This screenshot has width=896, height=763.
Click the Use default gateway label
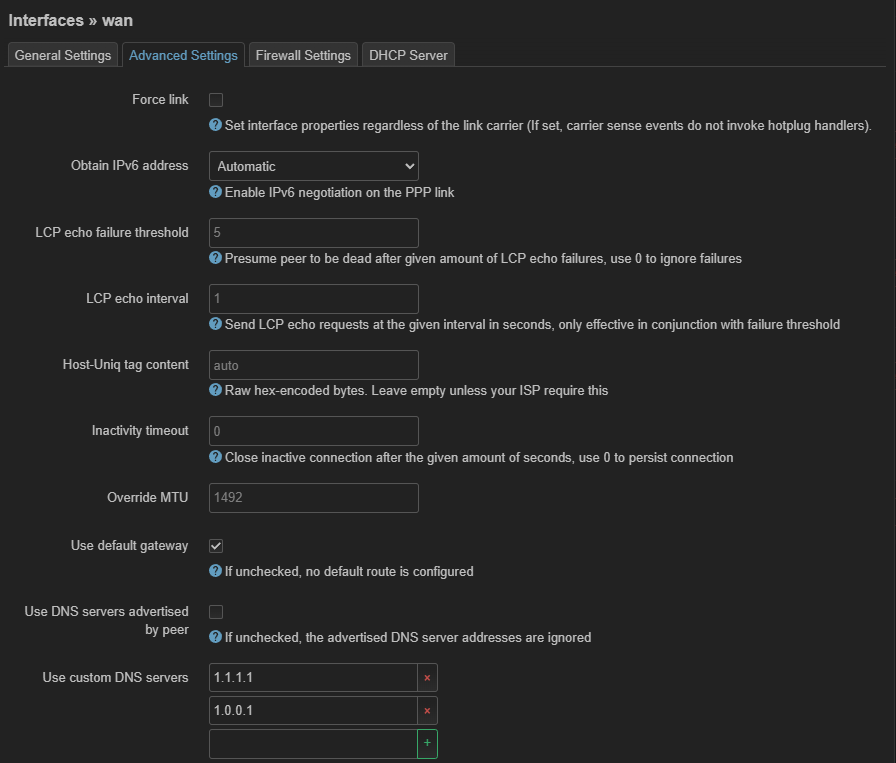[x=129, y=546]
